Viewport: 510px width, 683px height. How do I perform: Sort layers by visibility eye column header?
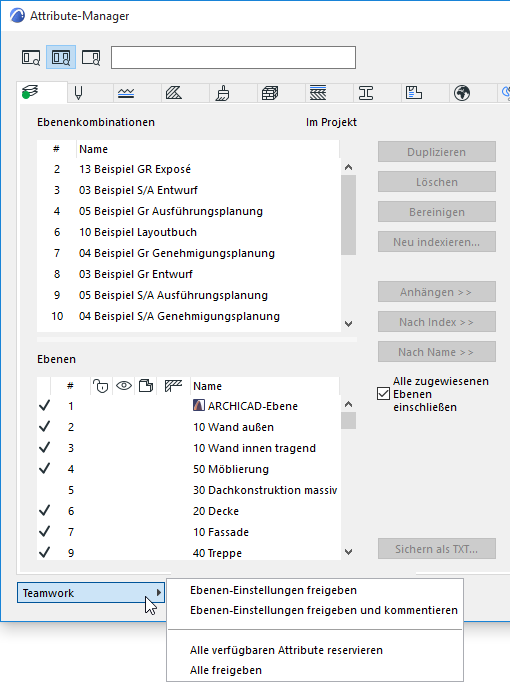pyautogui.click(x=124, y=386)
